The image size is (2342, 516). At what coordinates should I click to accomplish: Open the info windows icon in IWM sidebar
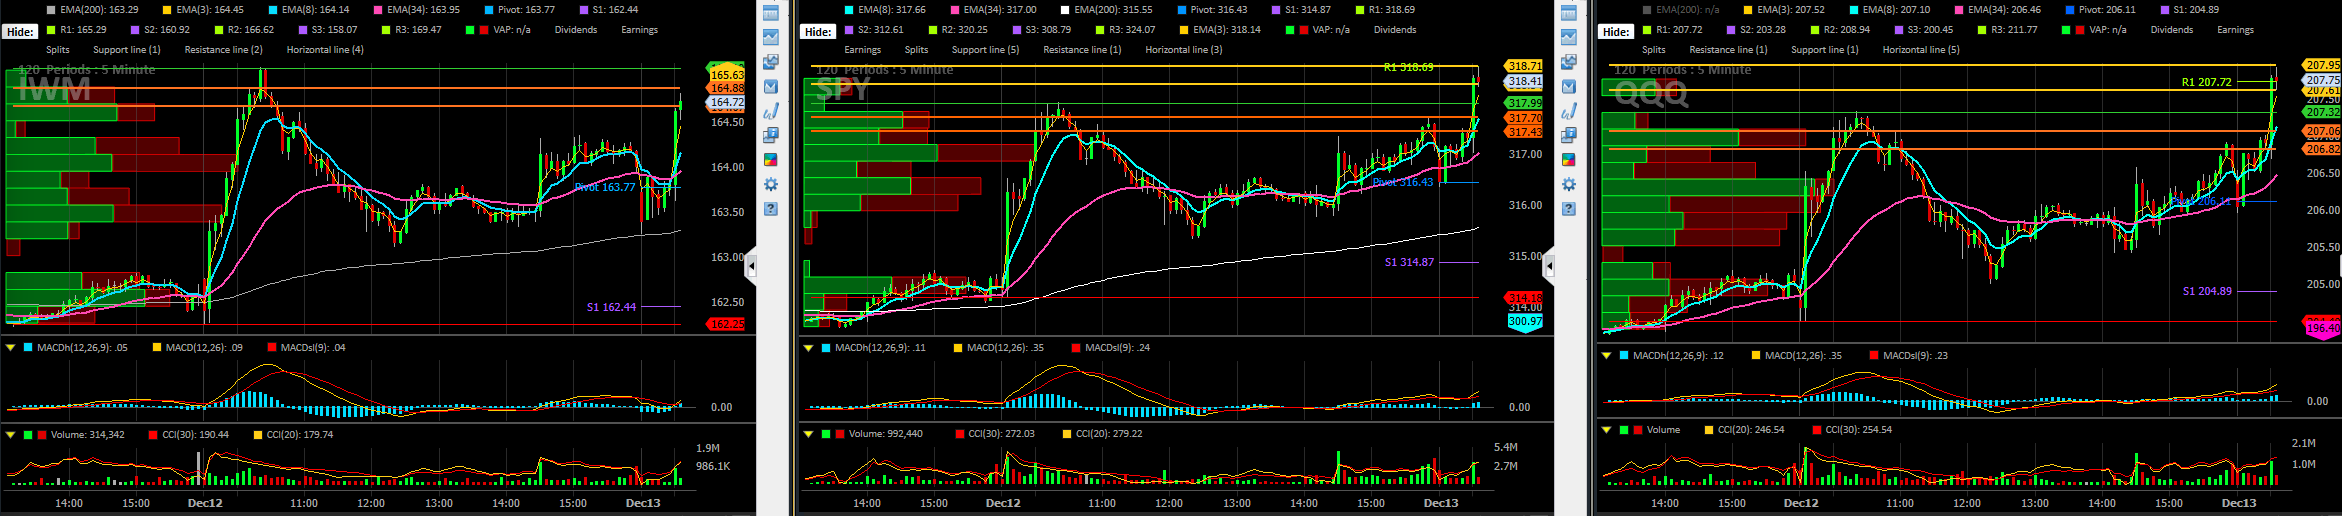[x=771, y=135]
